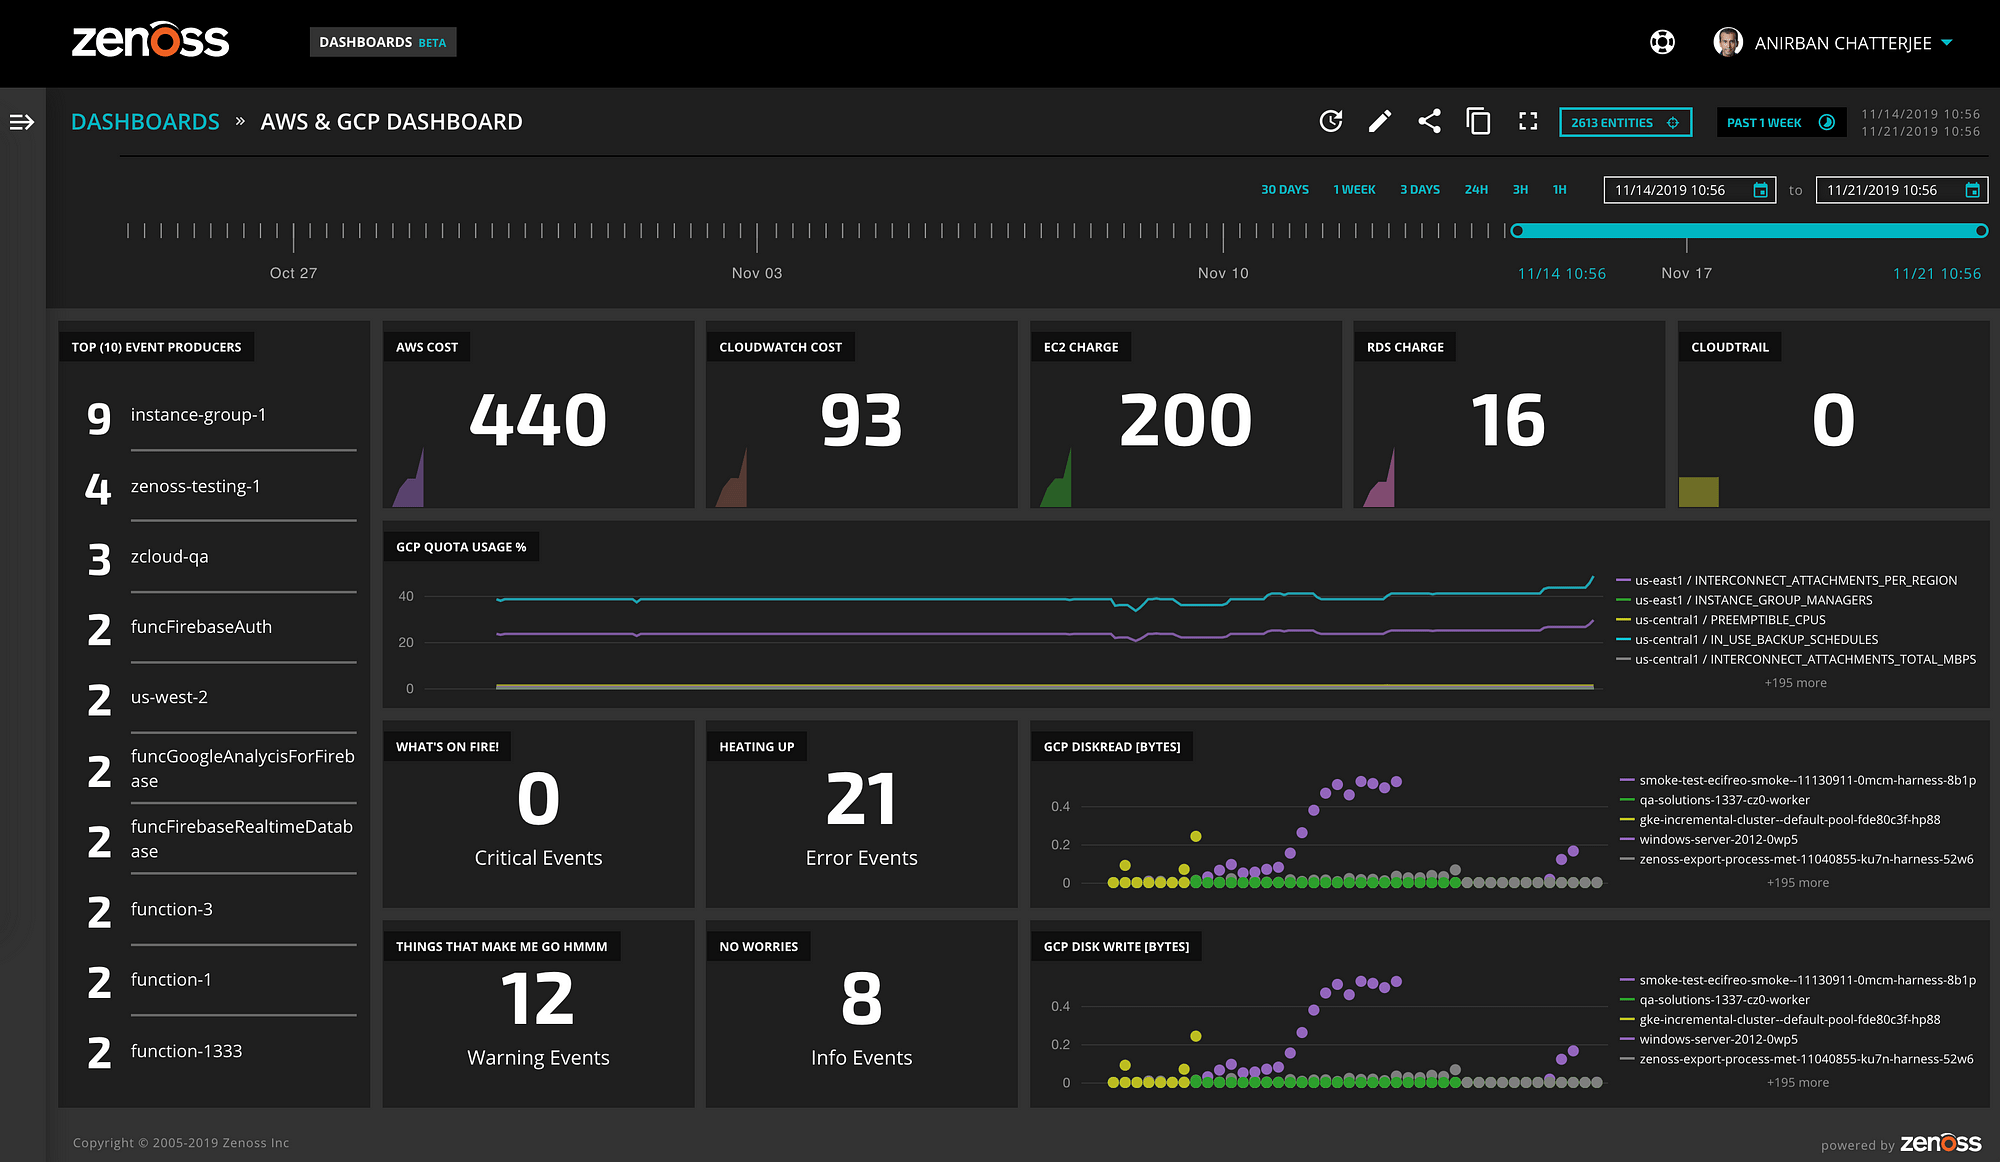Click the pencil edit dashboard icon
This screenshot has width=2000, height=1162.
pyautogui.click(x=1380, y=122)
